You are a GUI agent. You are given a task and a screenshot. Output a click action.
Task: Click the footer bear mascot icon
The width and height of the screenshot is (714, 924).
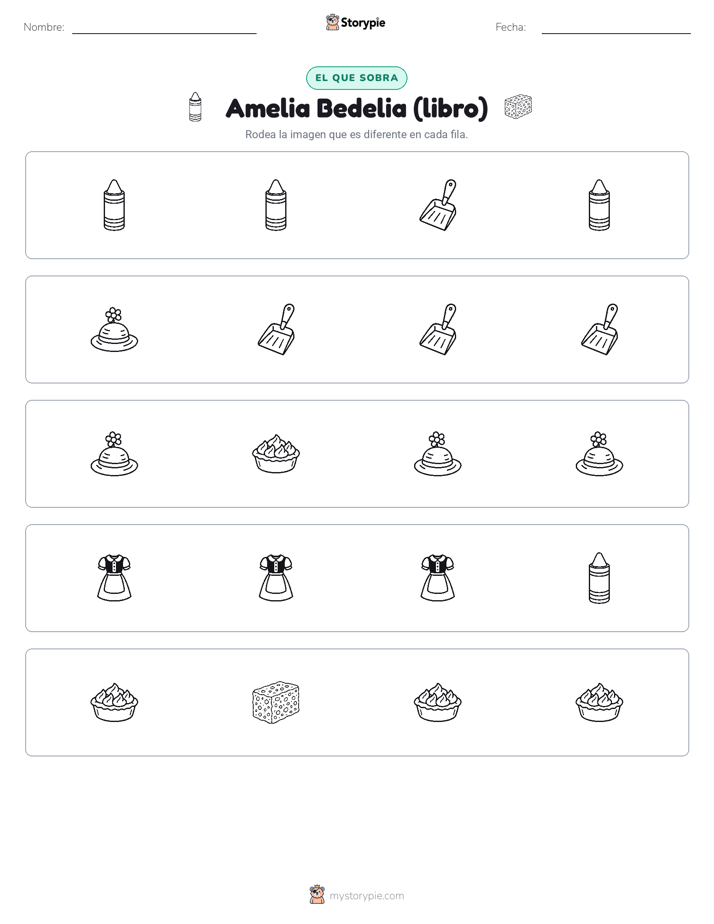[317, 895]
